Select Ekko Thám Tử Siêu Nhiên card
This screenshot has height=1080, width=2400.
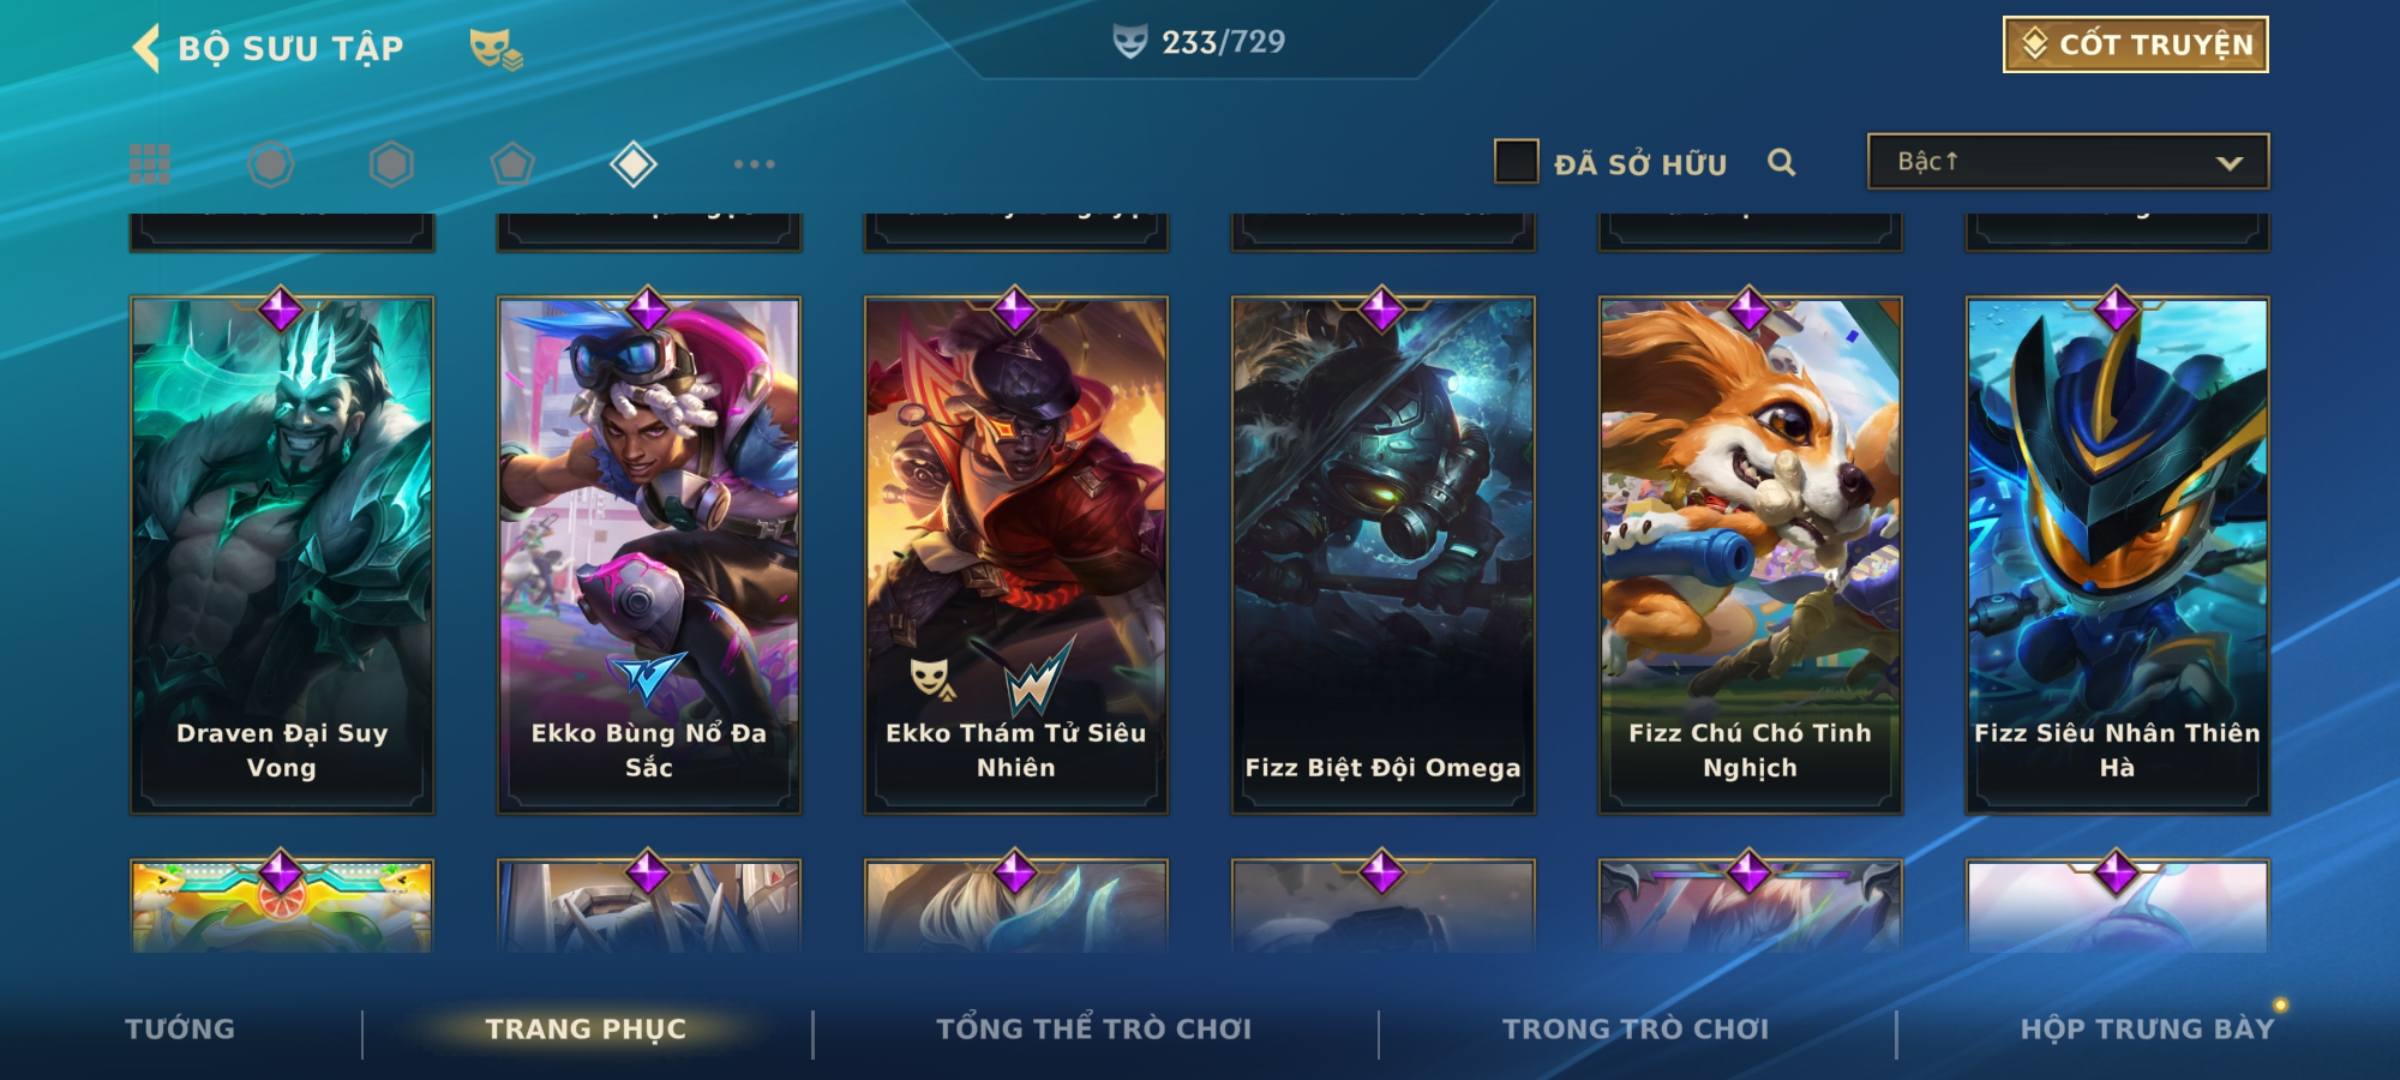pos(1016,555)
